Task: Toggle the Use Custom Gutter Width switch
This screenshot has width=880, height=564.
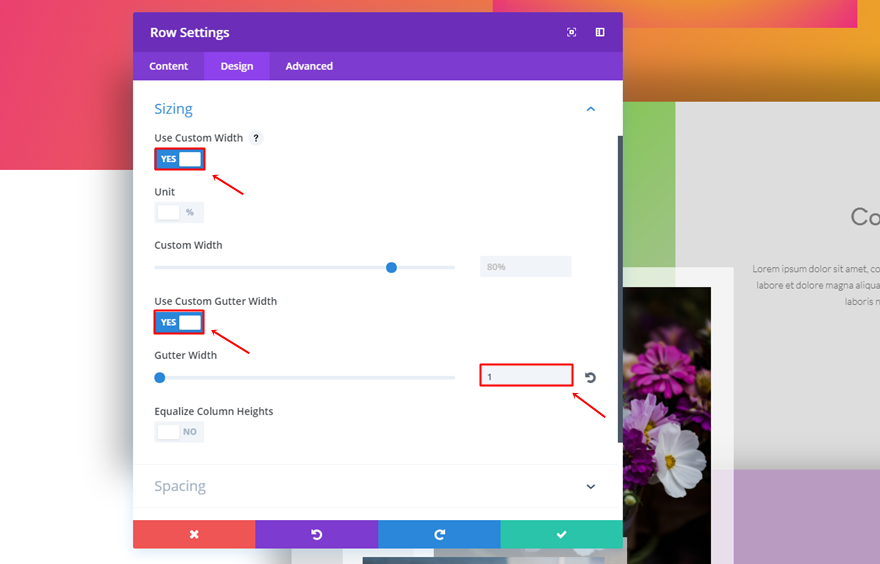Action: tap(179, 322)
